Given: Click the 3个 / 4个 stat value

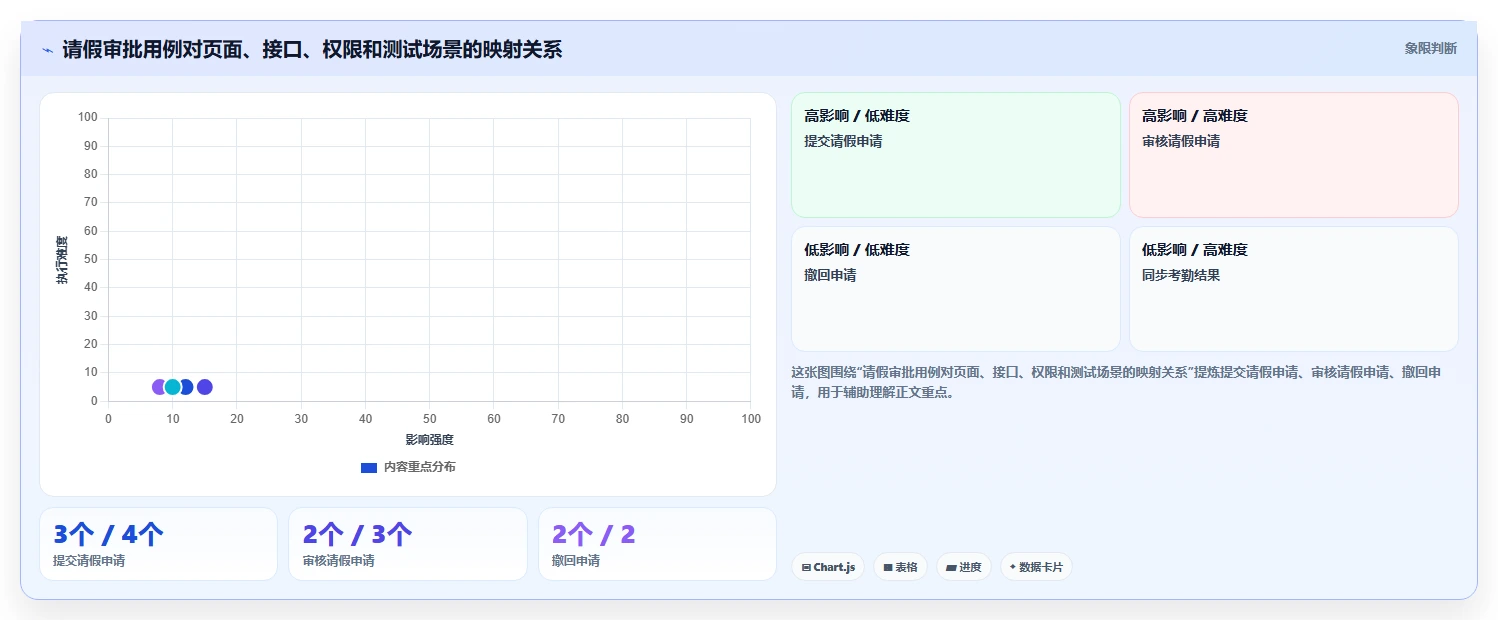Looking at the screenshot, I should 108,535.
